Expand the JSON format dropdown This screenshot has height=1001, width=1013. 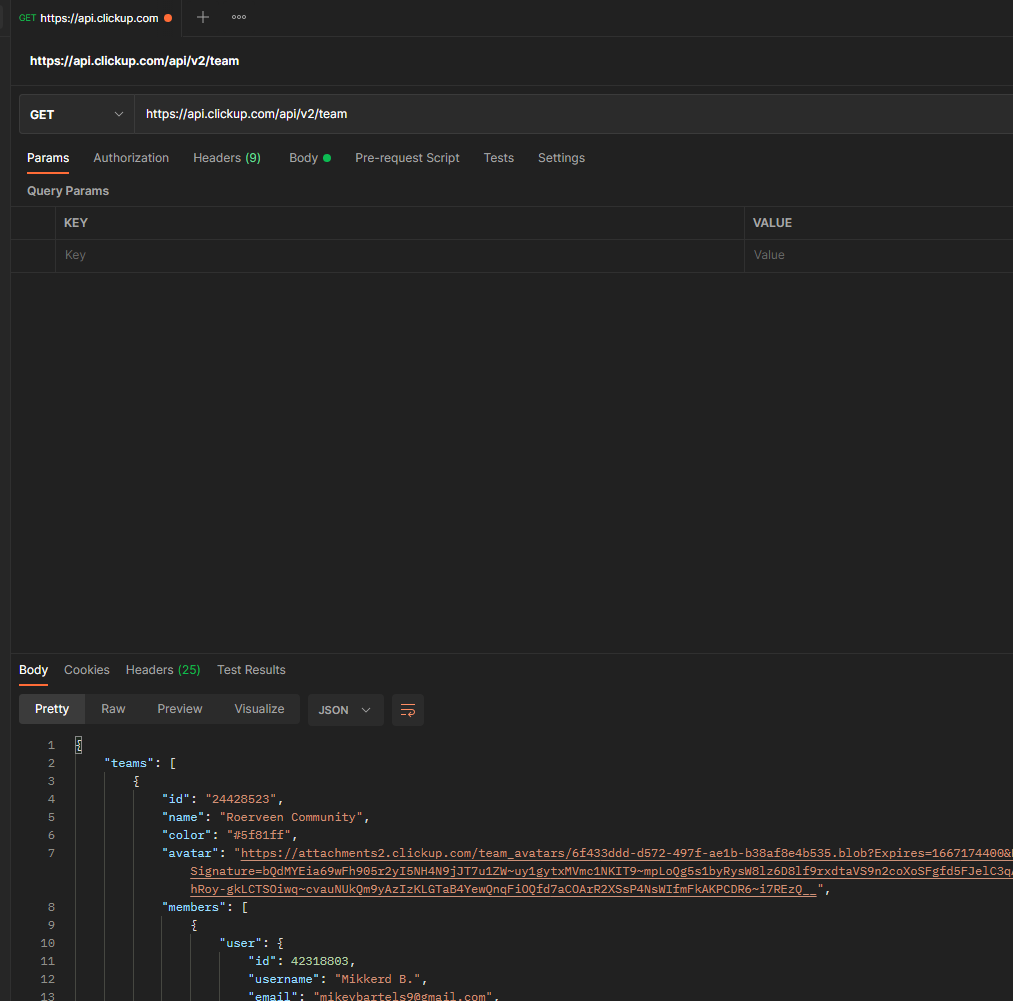tap(345, 710)
